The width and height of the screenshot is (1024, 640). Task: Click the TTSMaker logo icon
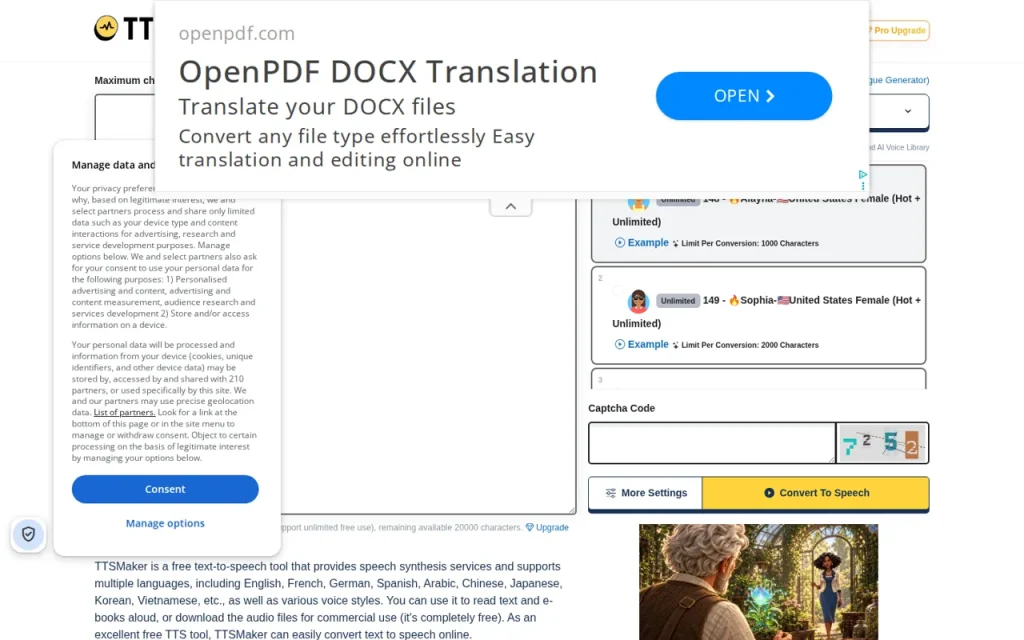tap(106, 28)
